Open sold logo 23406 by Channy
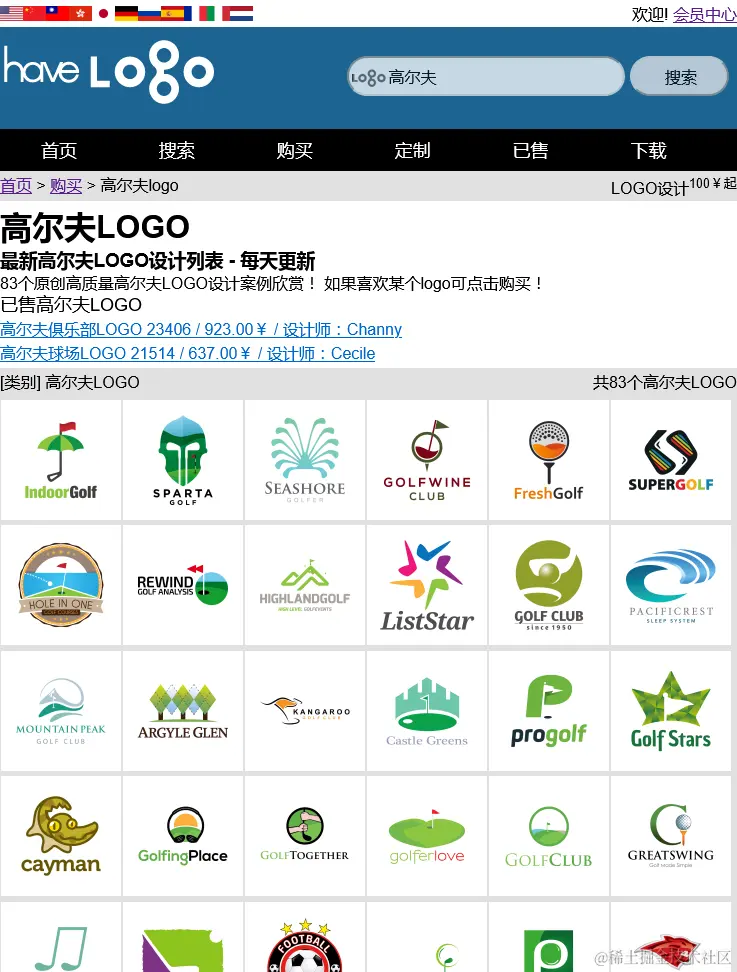 [x=201, y=329]
